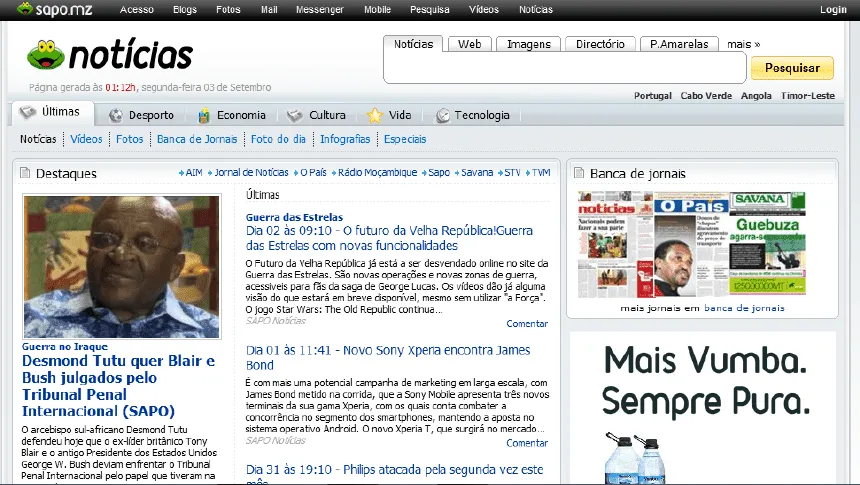Open Messenger in the top bar

tap(320, 9)
